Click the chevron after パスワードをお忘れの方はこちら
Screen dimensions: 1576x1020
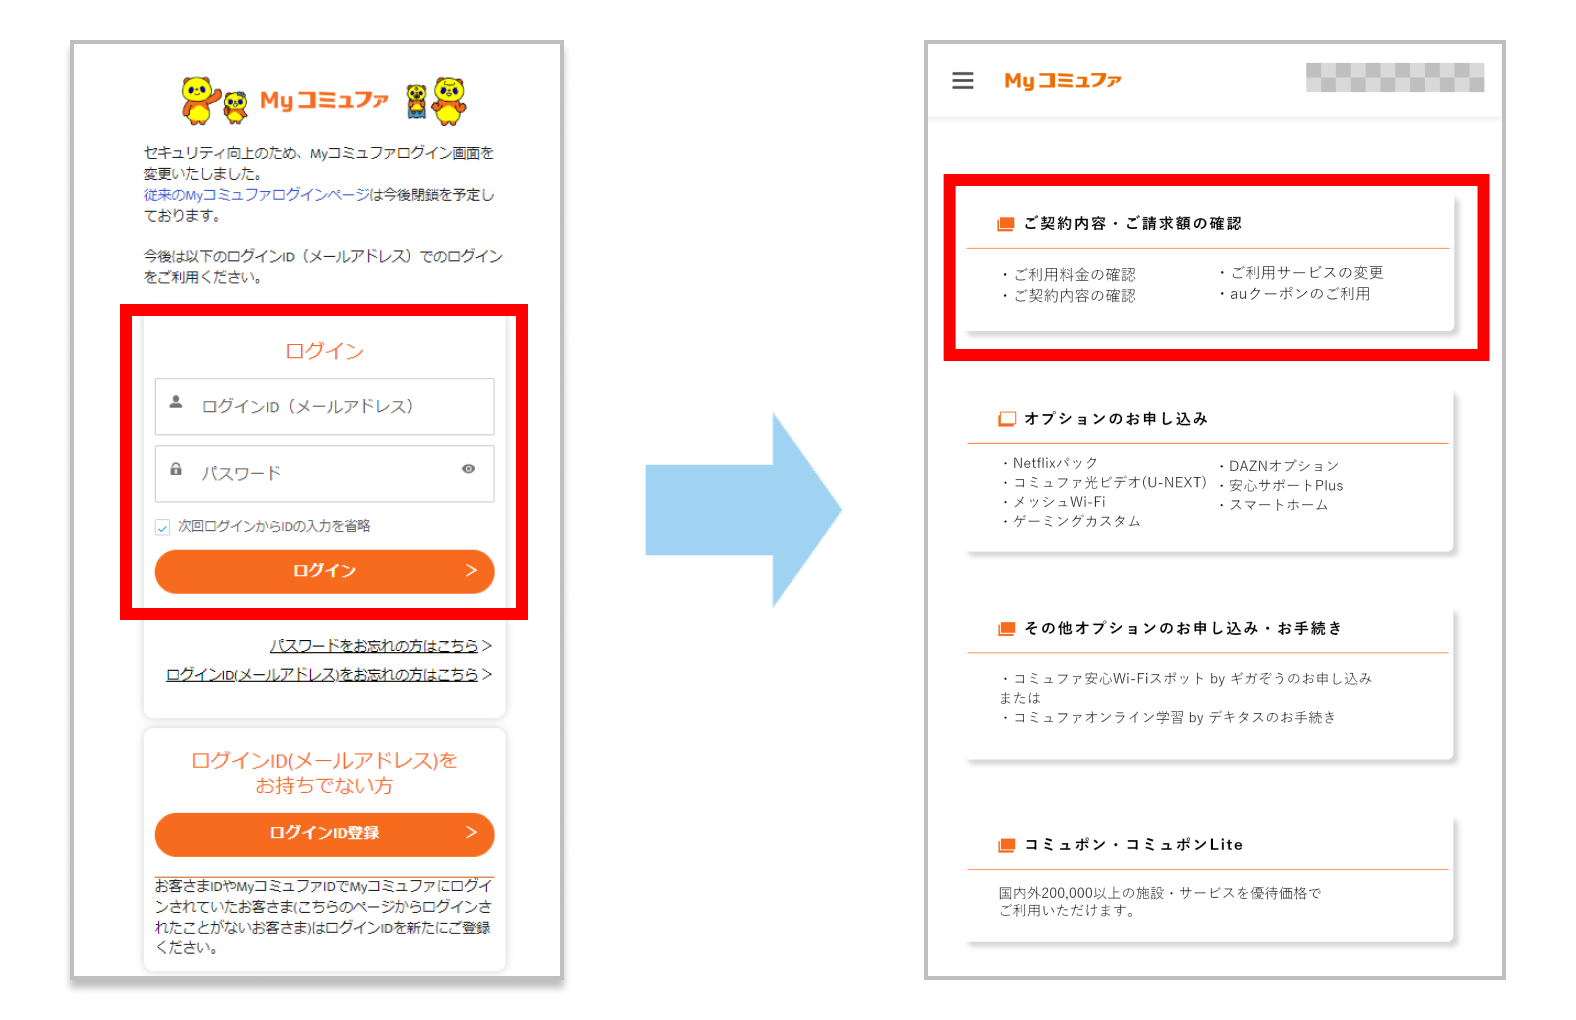(487, 646)
